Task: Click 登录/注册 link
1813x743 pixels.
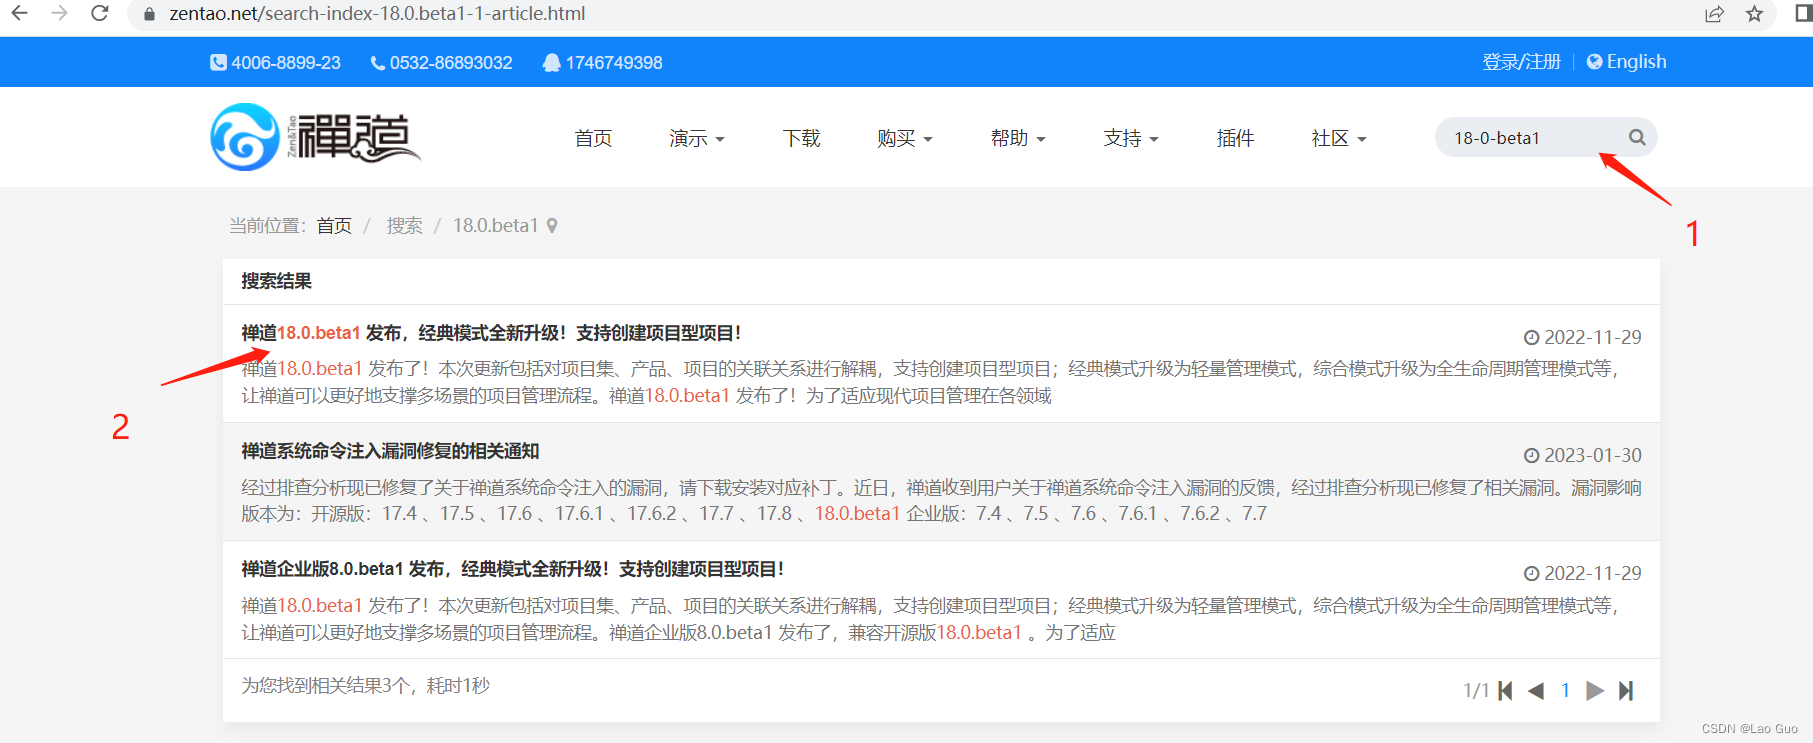Action: coord(1521,62)
